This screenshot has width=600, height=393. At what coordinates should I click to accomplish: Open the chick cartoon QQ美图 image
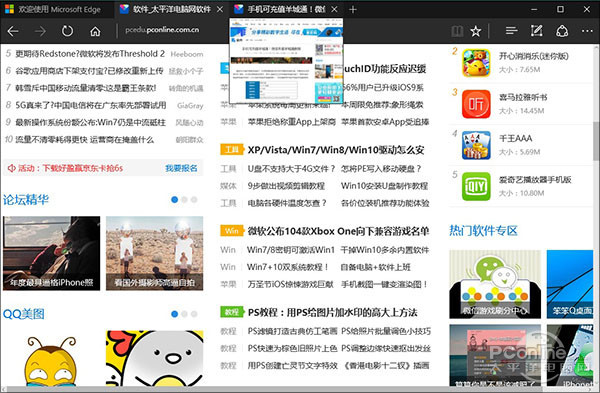(x=155, y=358)
